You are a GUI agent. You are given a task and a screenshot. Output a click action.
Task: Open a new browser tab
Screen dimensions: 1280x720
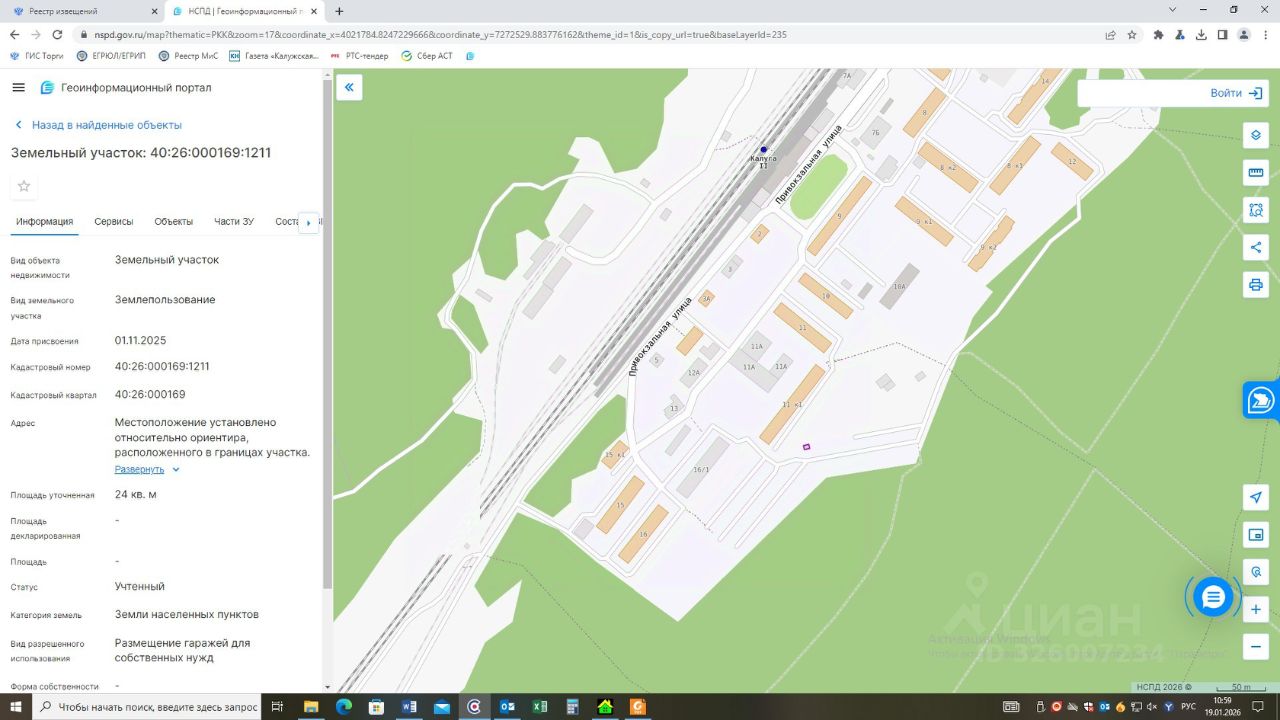[339, 11]
